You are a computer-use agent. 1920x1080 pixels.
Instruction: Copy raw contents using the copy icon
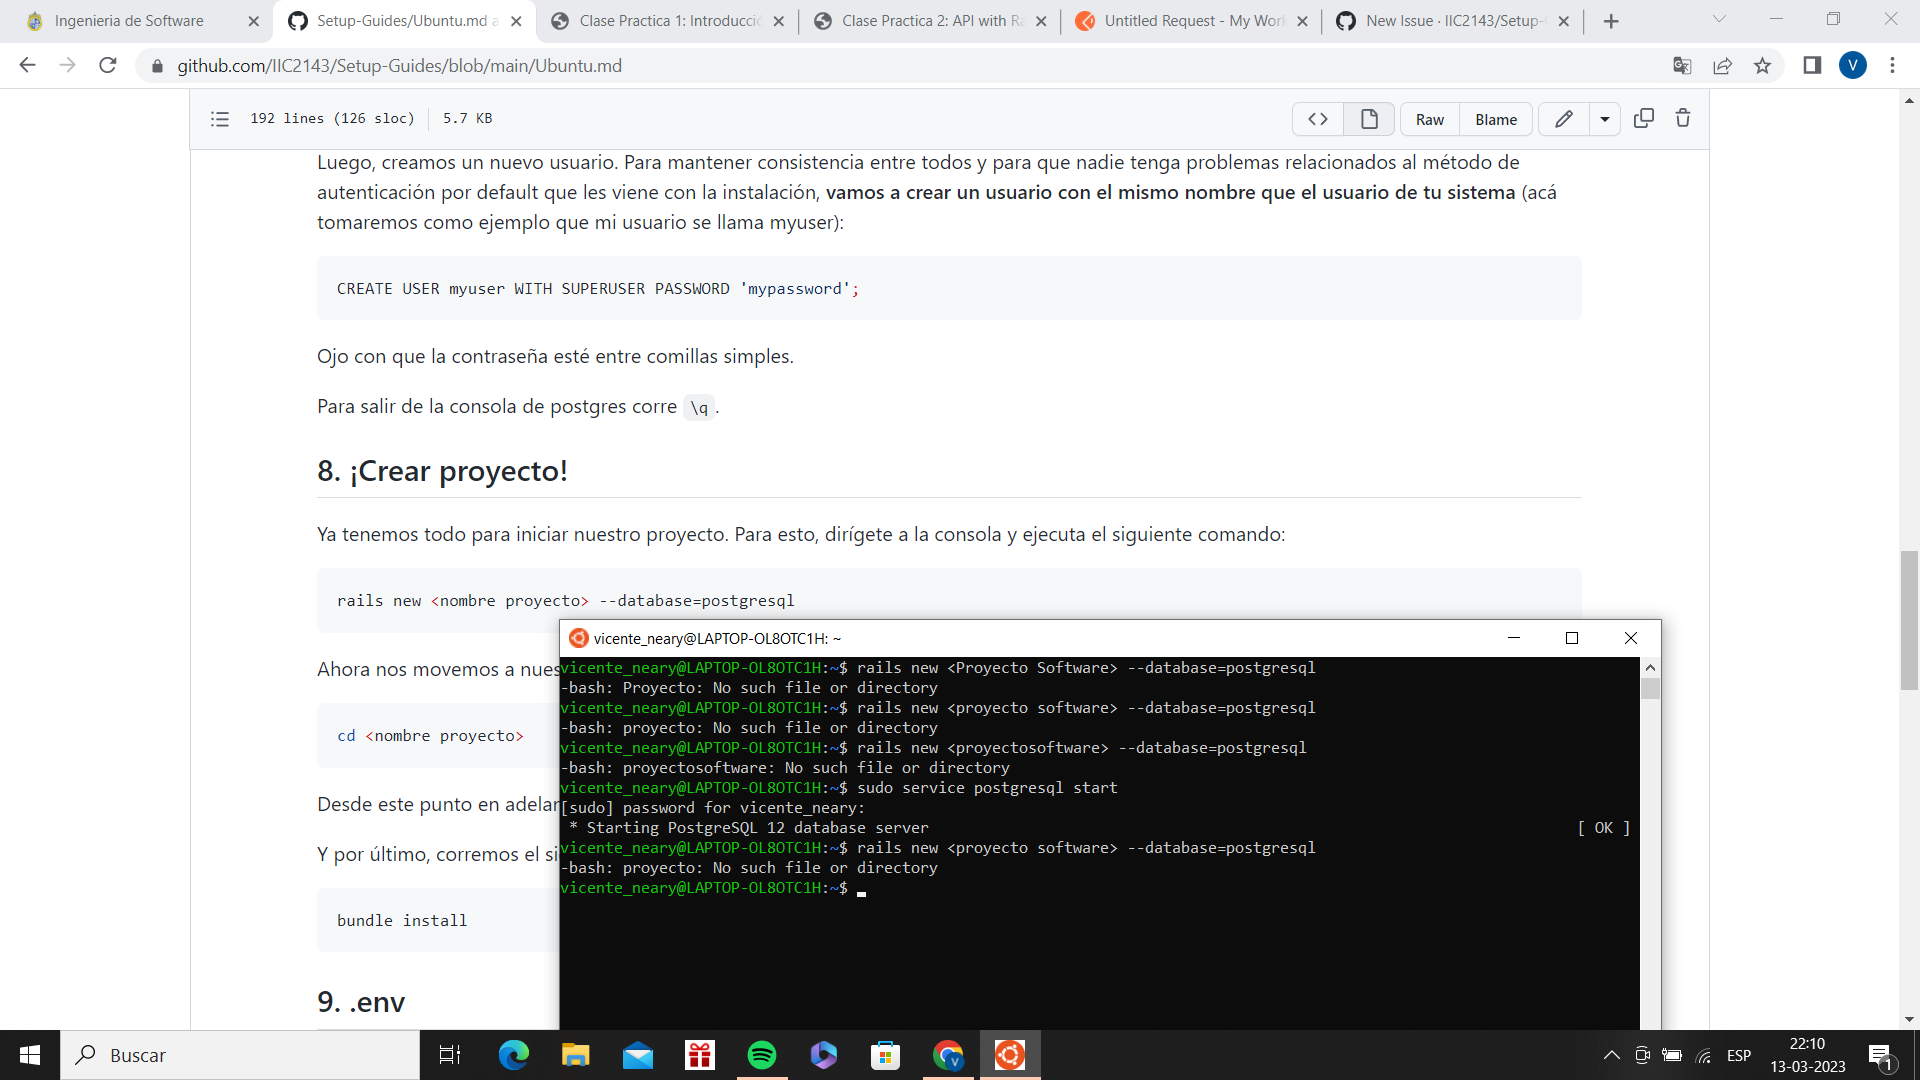[1644, 118]
